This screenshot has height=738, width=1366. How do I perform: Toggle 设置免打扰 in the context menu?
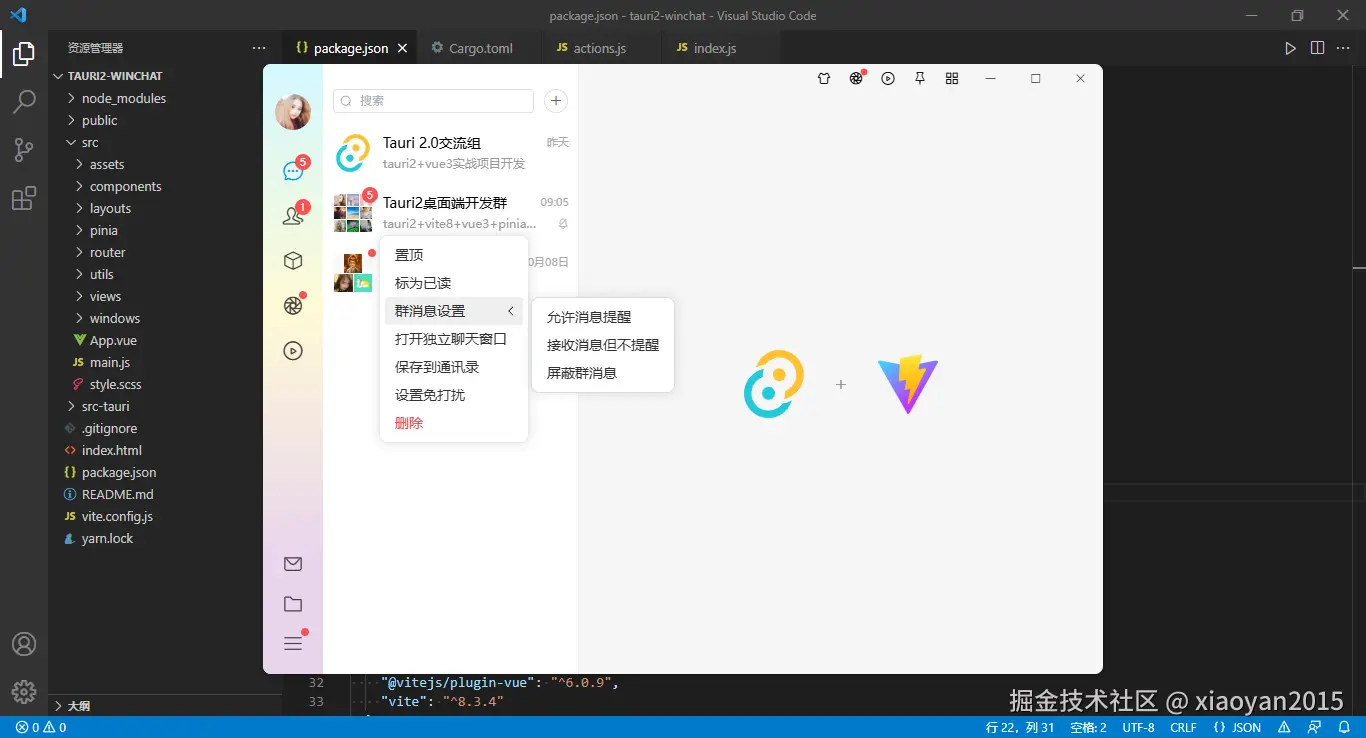click(454, 395)
